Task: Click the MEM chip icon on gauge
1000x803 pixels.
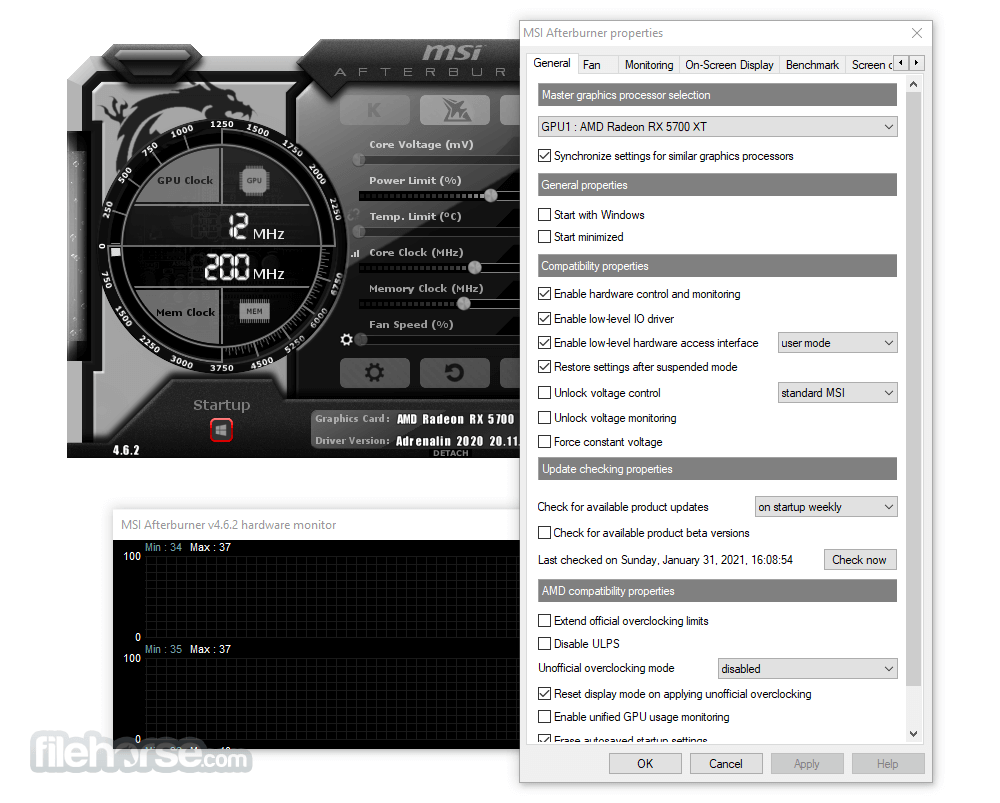Action: pyautogui.click(x=254, y=311)
